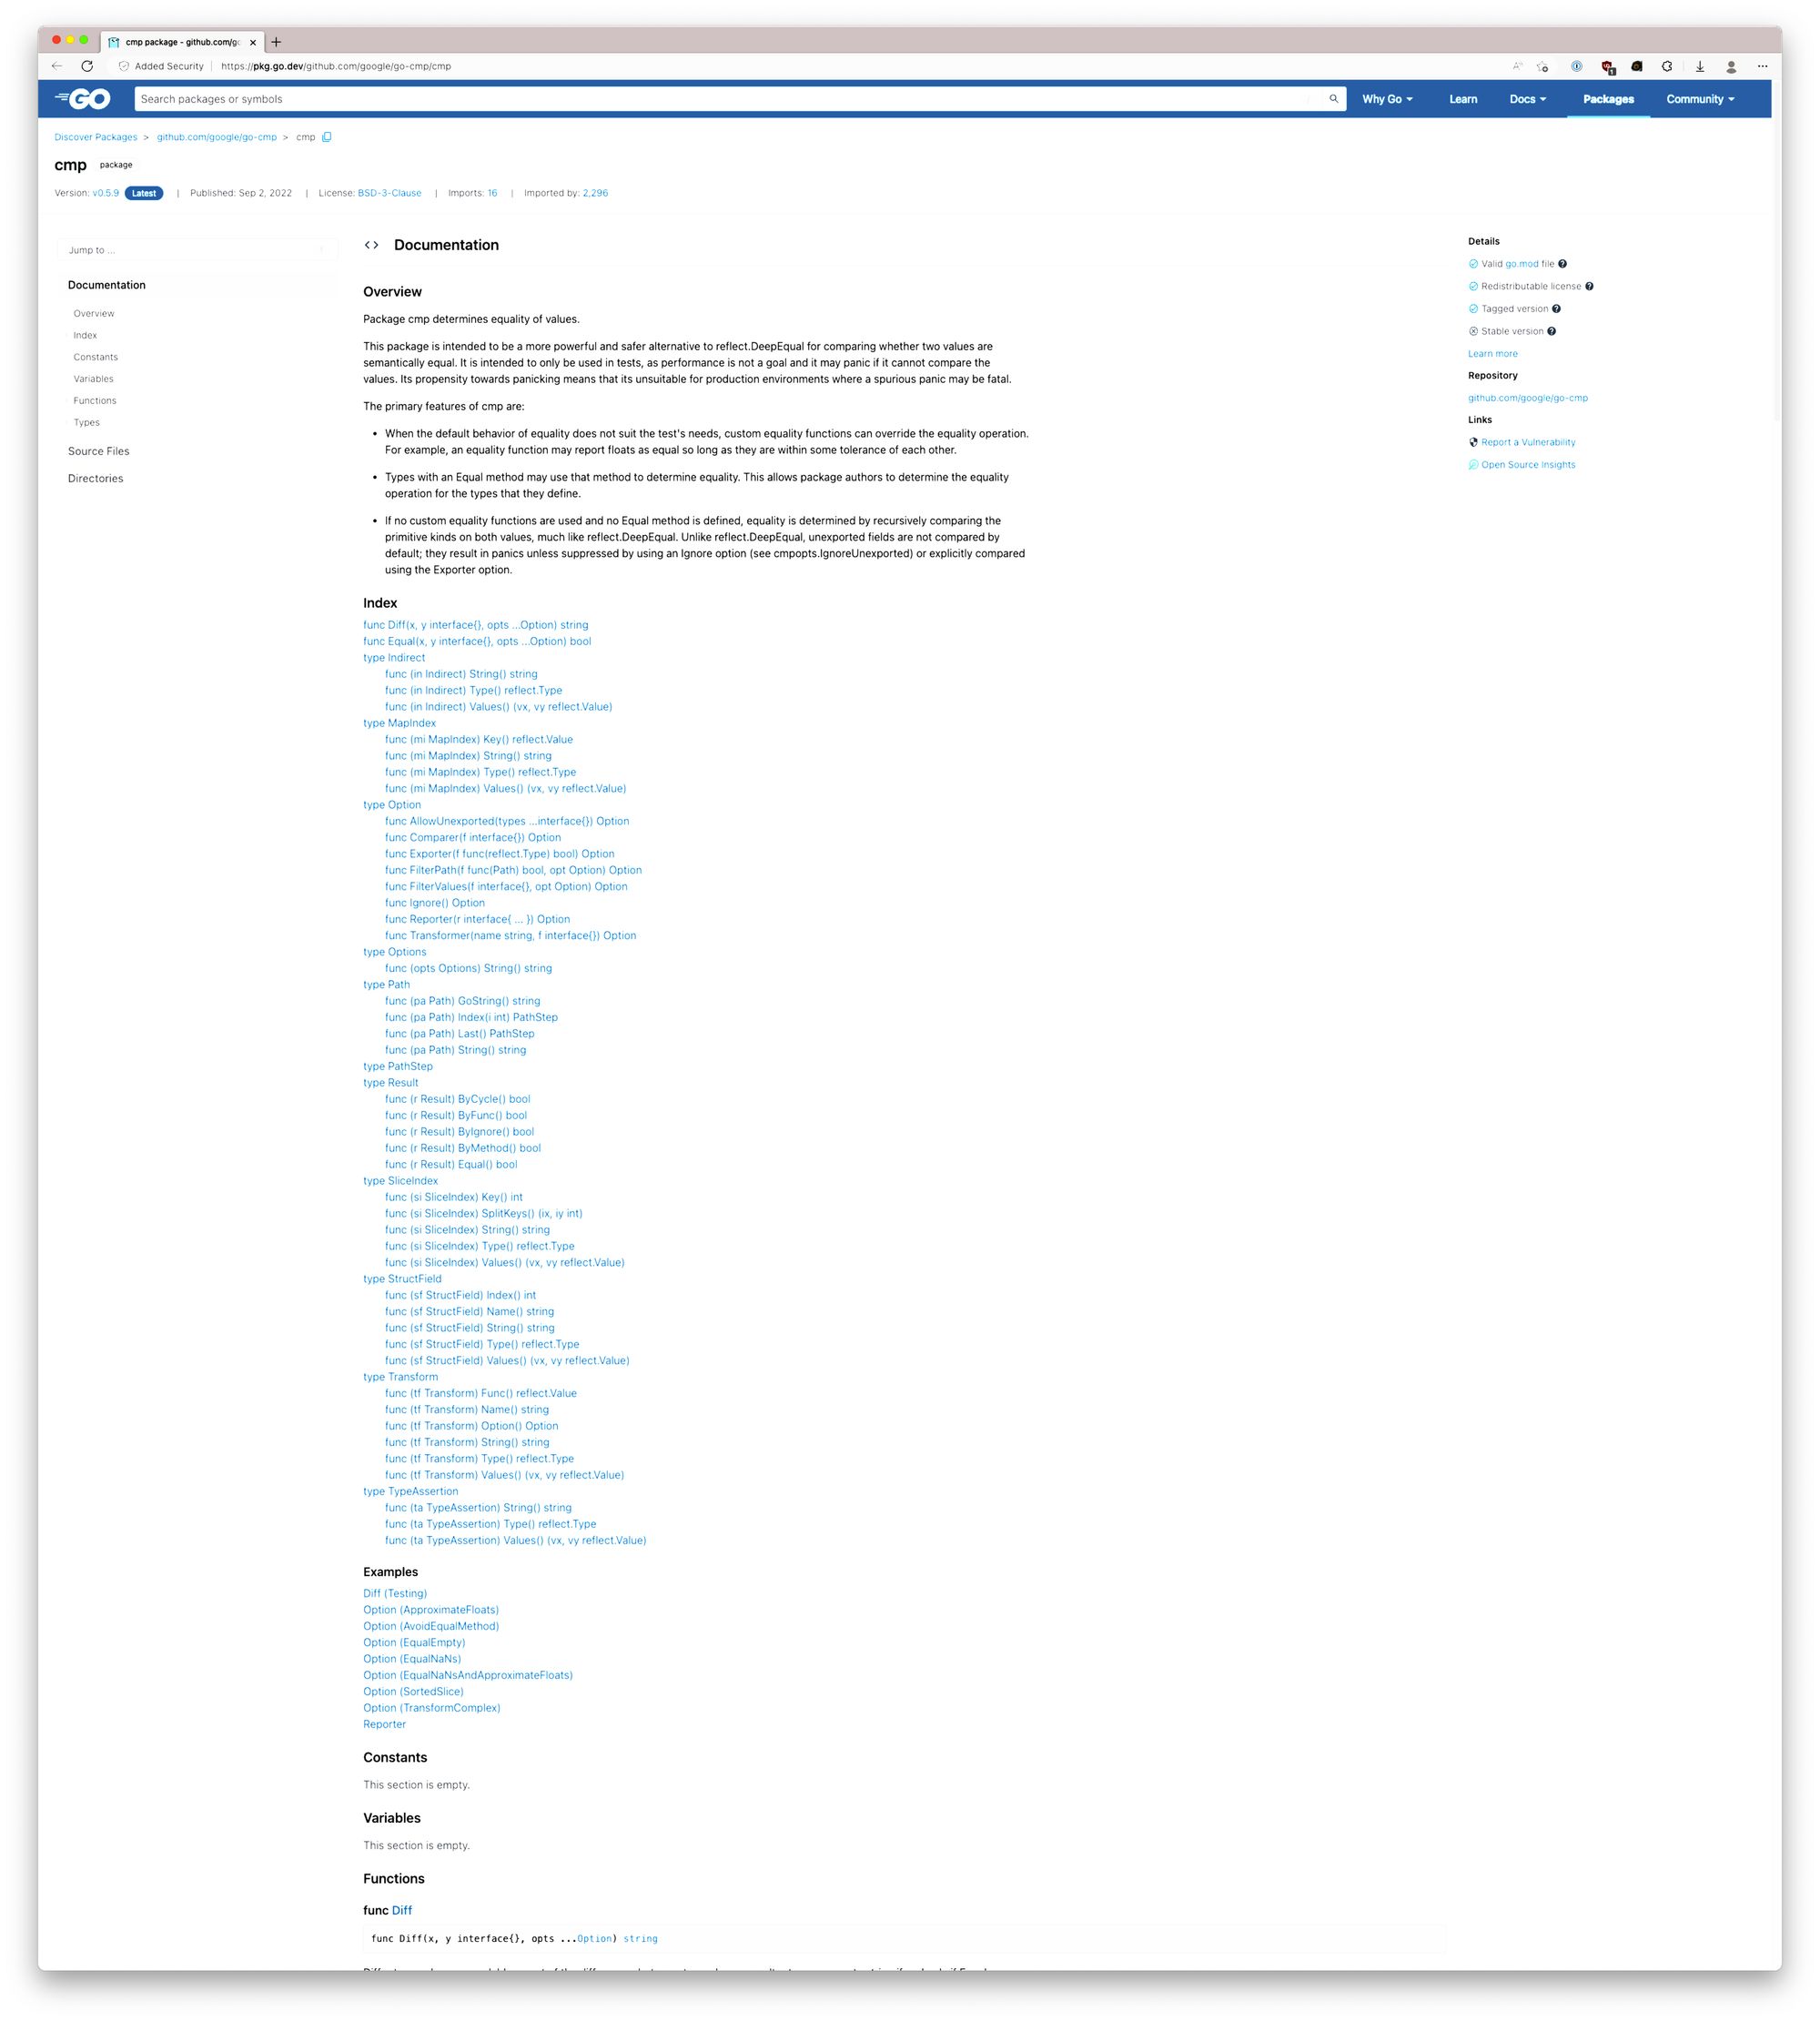
Task: Expand the Docs dropdown menu
Action: [1528, 99]
